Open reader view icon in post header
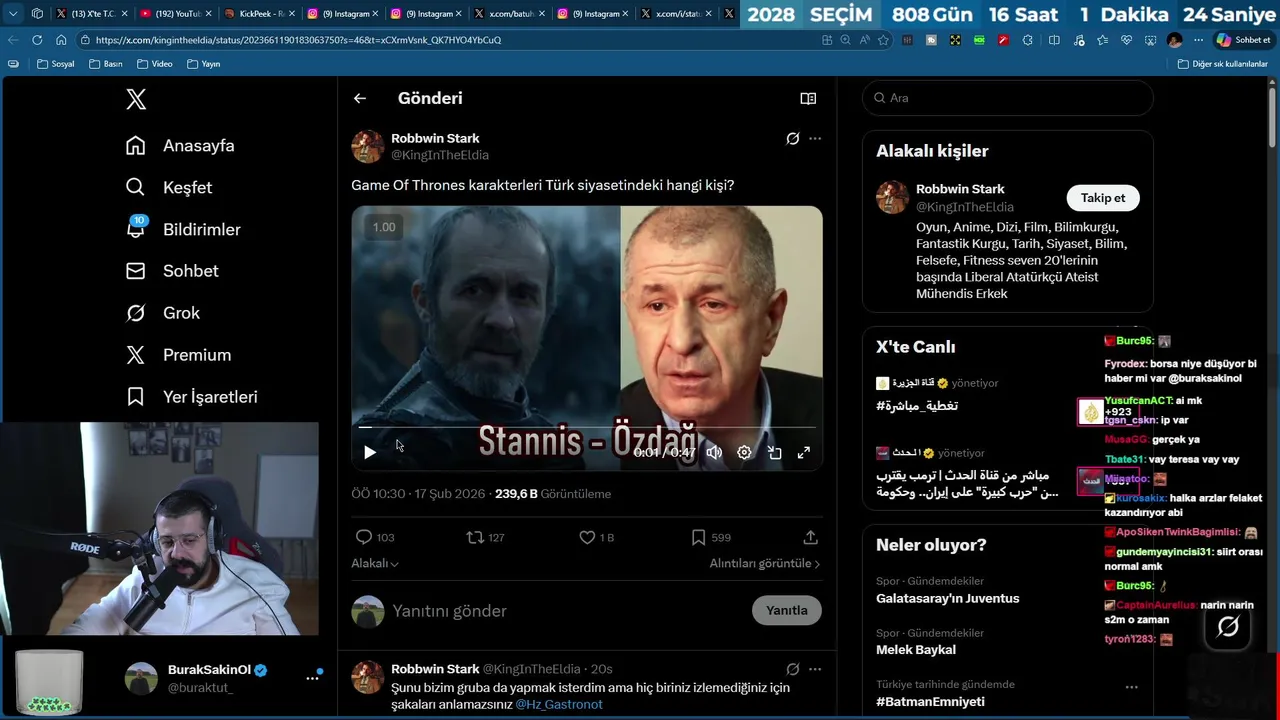Viewport: 1280px width, 720px height. [808, 98]
